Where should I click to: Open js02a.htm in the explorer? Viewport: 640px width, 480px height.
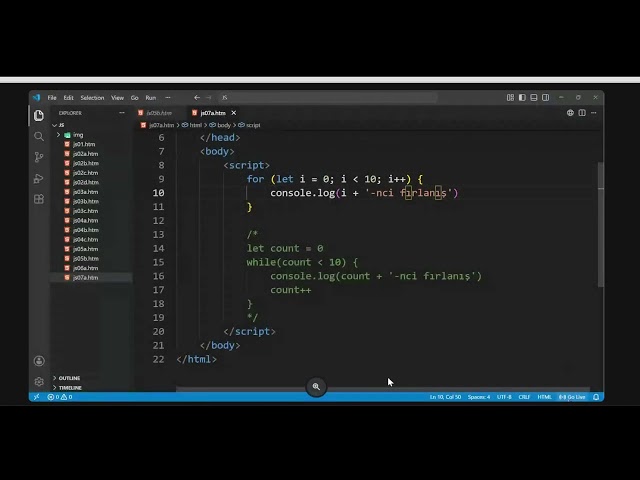(x=85, y=153)
